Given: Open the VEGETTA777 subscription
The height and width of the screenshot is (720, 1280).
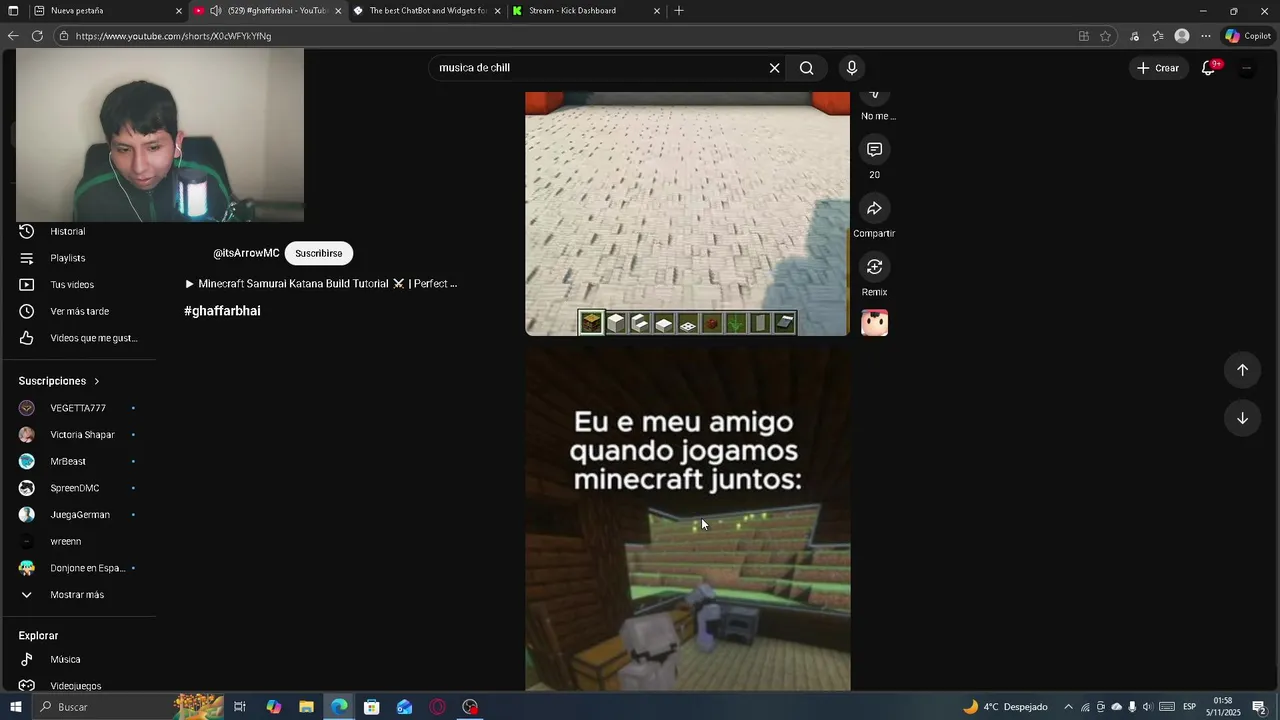Looking at the screenshot, I should (x=78, y=408).
